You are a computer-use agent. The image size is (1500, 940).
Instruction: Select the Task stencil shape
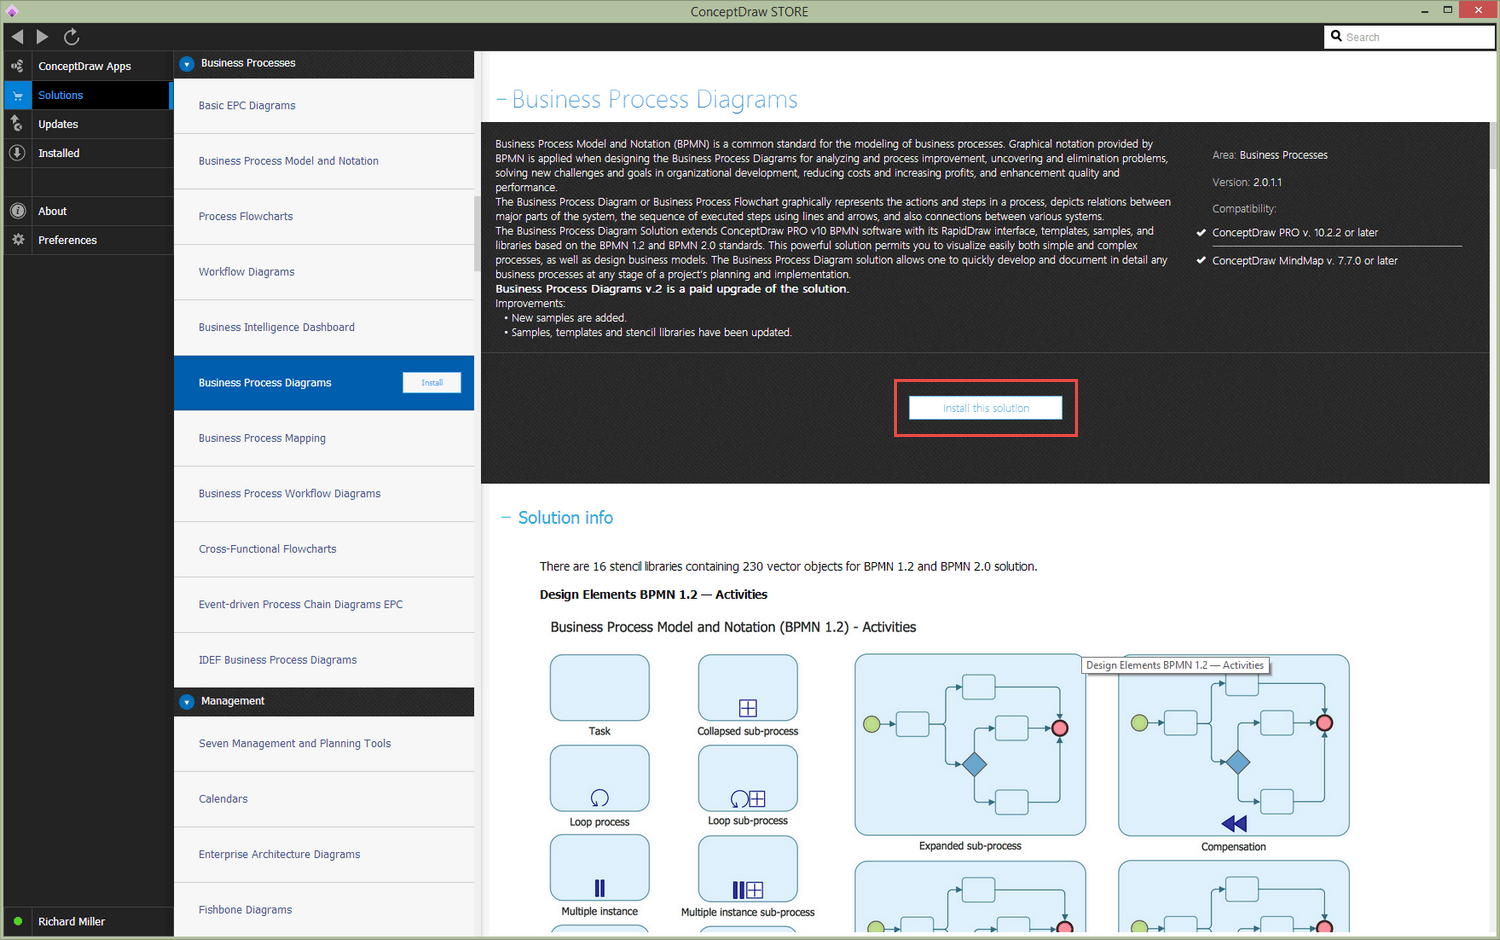[599, 688]
